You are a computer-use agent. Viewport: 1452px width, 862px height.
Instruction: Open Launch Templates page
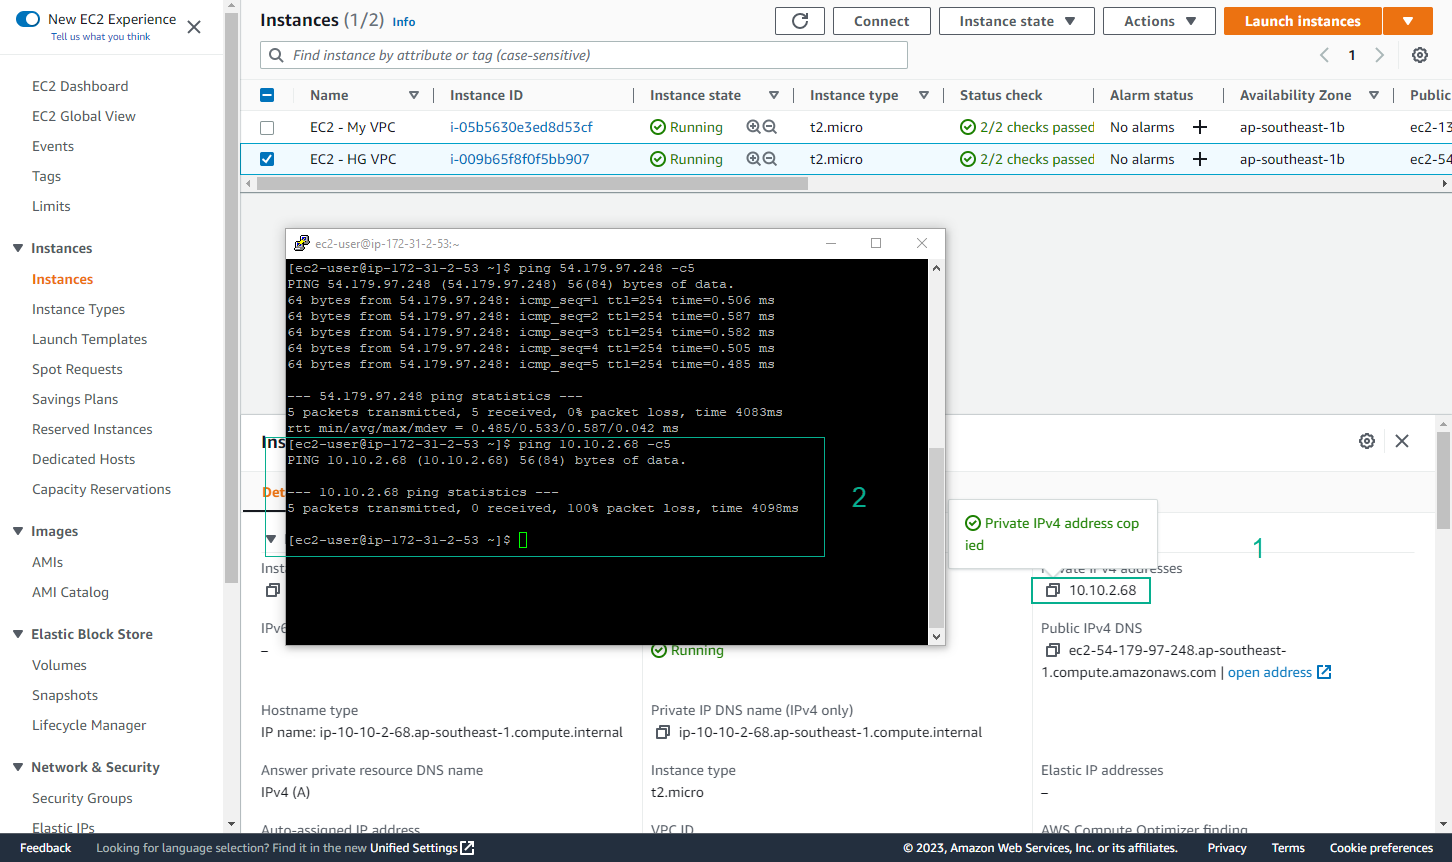[x=89, y=339]
